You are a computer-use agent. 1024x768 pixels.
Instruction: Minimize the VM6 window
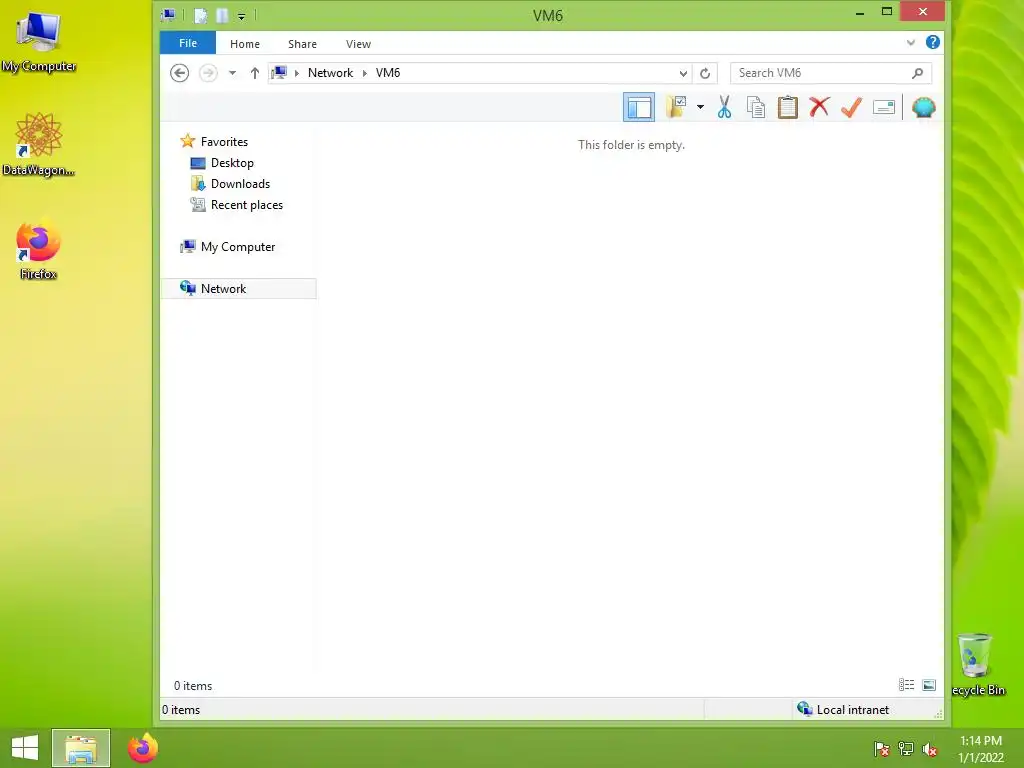click(860, 12)
